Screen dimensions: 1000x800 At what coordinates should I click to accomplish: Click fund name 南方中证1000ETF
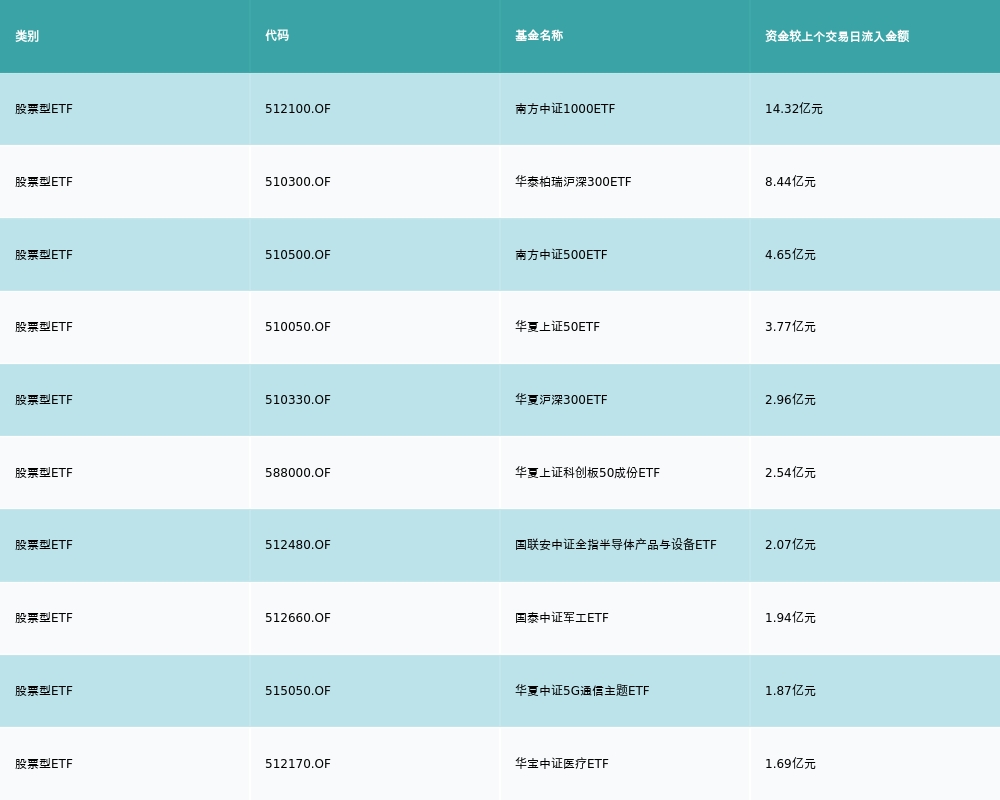pos(565,109)
